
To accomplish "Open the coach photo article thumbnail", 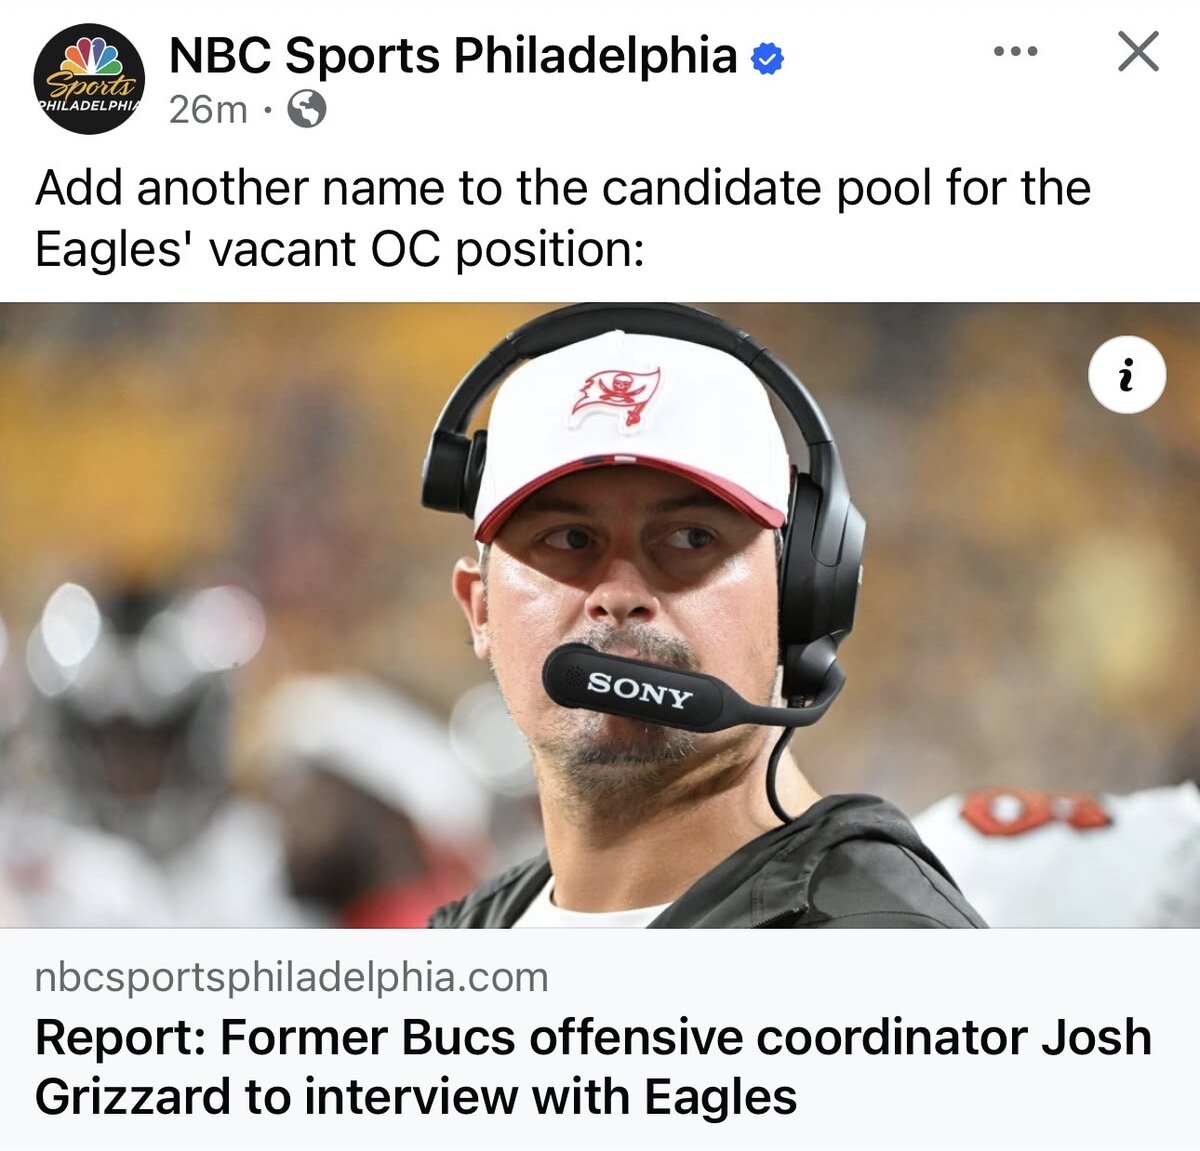I will 600,615.
